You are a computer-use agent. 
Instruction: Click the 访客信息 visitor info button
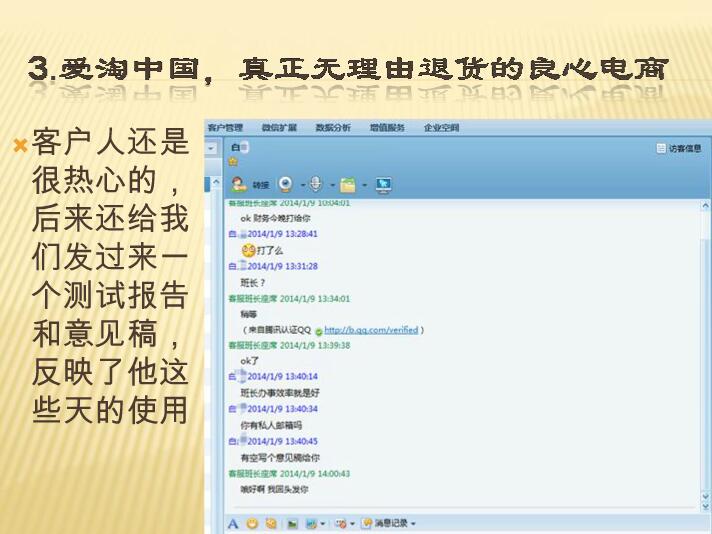pyautogui.click(x=679, y=148)
